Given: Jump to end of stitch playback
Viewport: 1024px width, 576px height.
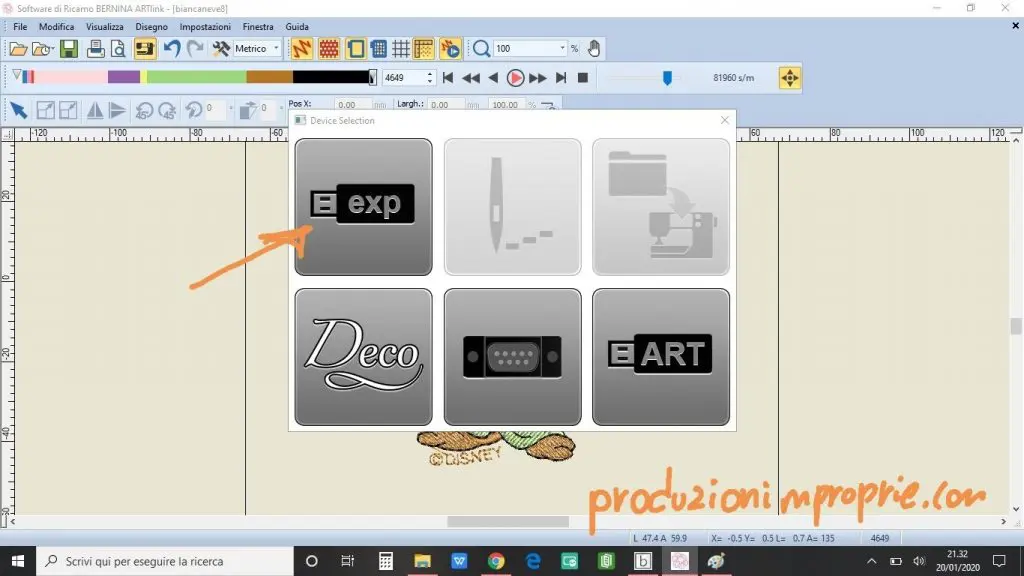Looking at the screenshot, I should click(x=561, y=78).
